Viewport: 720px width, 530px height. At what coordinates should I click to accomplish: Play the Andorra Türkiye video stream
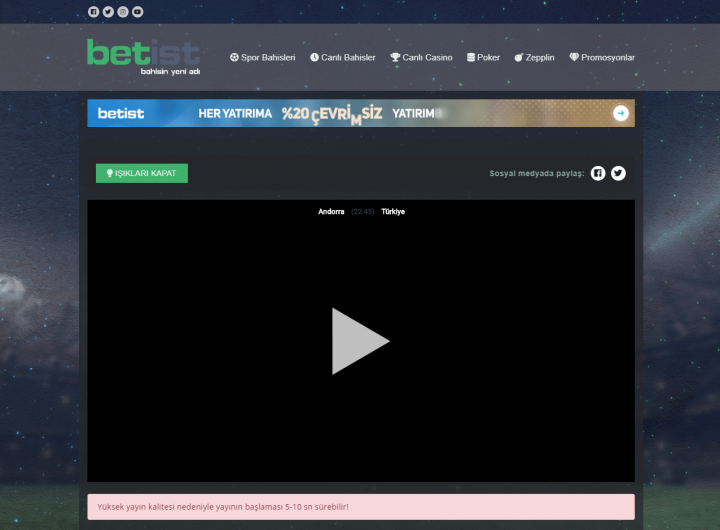[361, 341]
